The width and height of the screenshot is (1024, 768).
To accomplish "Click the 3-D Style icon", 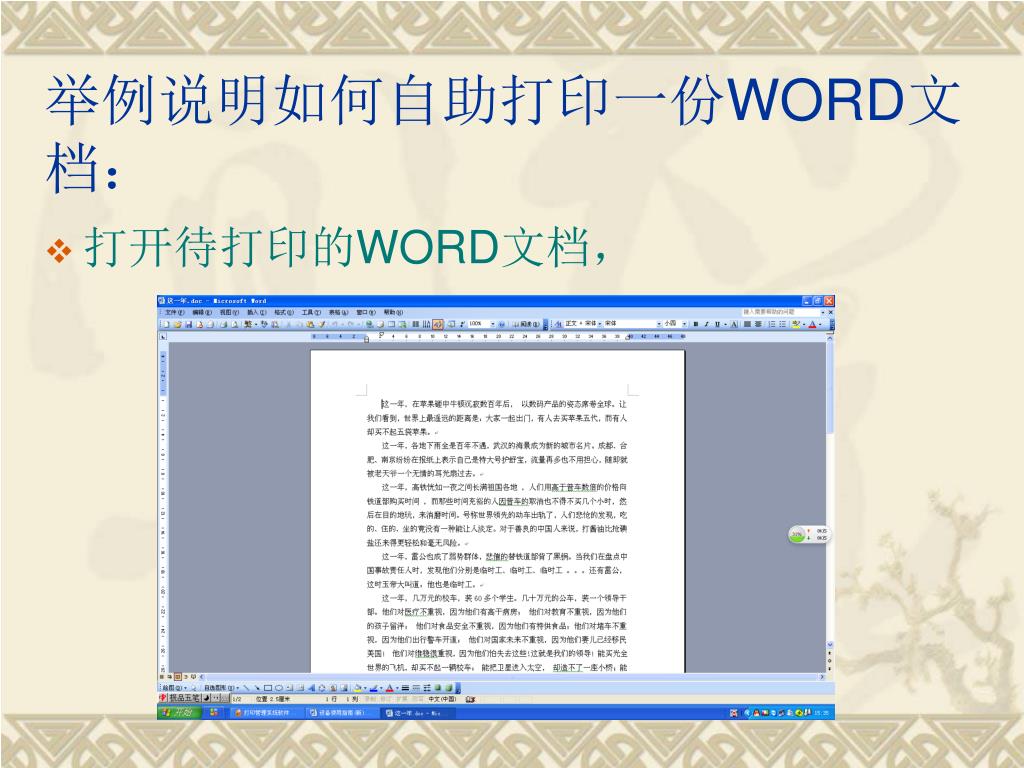I will pos(449,688).
